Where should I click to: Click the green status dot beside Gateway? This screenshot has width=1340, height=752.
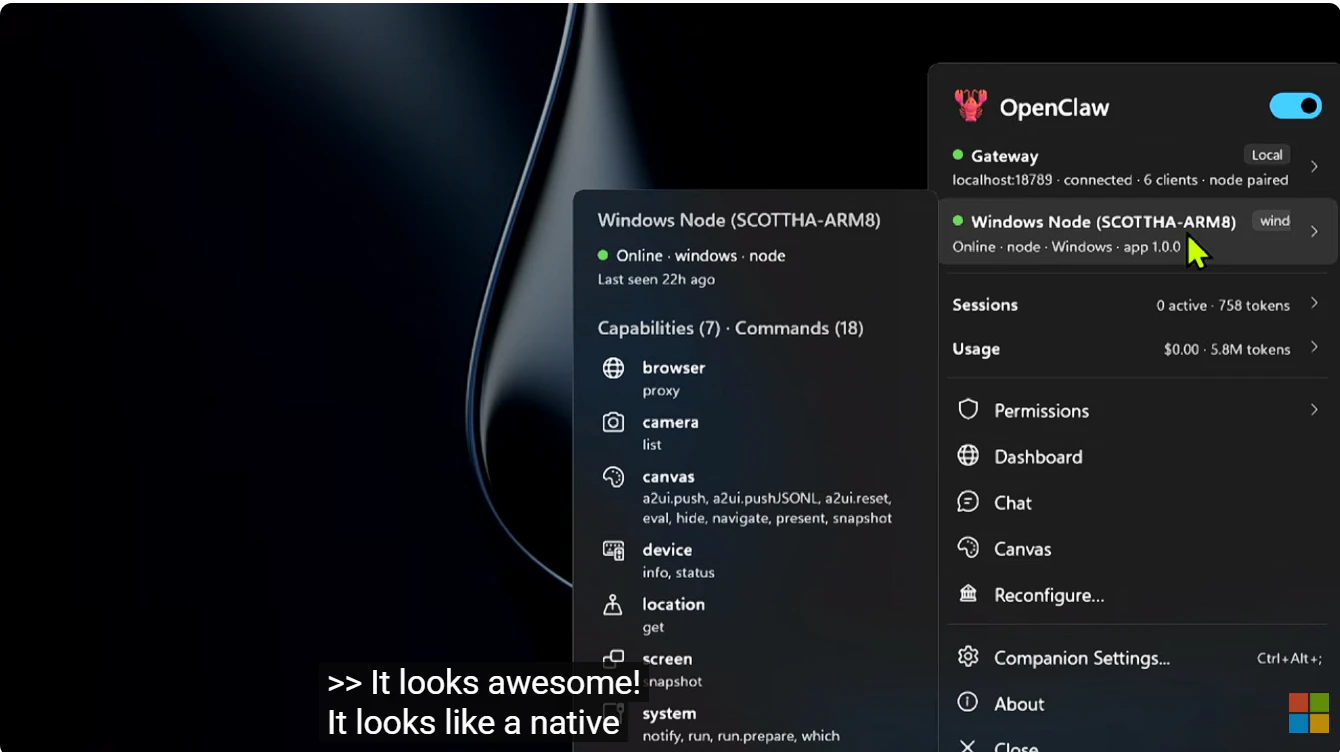point(958,155)
